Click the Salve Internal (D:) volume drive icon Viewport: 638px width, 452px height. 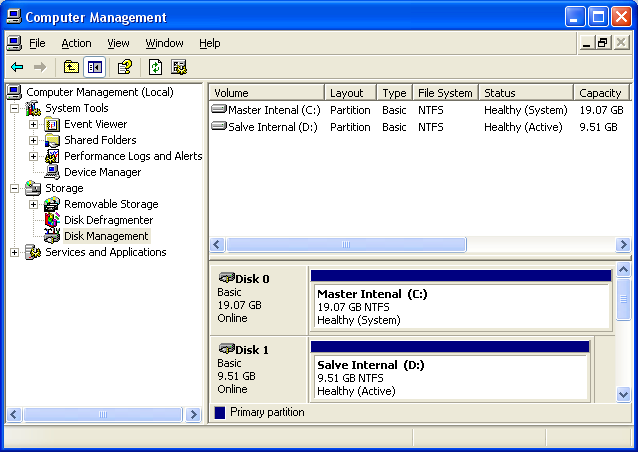219,126
